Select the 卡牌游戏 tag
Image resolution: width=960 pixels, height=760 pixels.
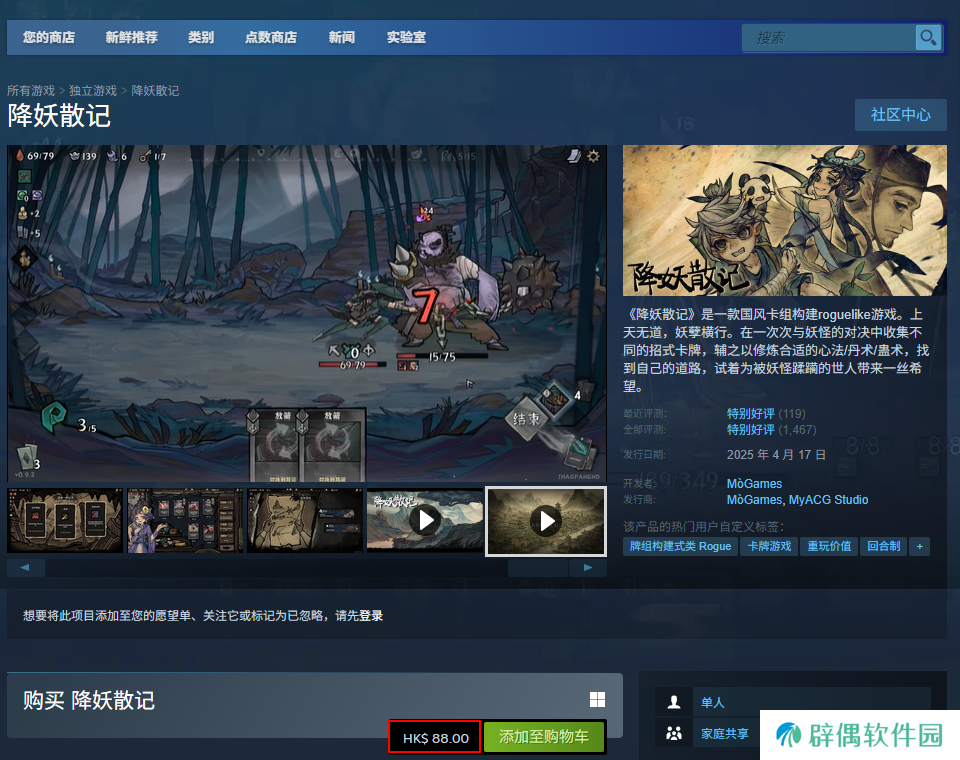point(769,546)
